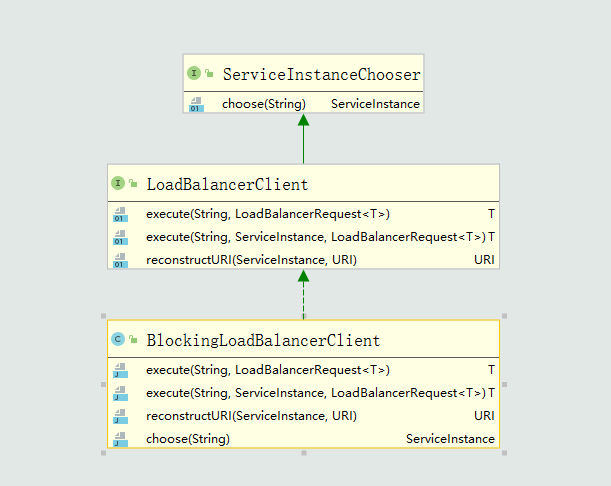Screen dimensions: 611x486
Task: Click the blue class icon of BlockingLoadBalancerClient
Action: click(118, 340)
